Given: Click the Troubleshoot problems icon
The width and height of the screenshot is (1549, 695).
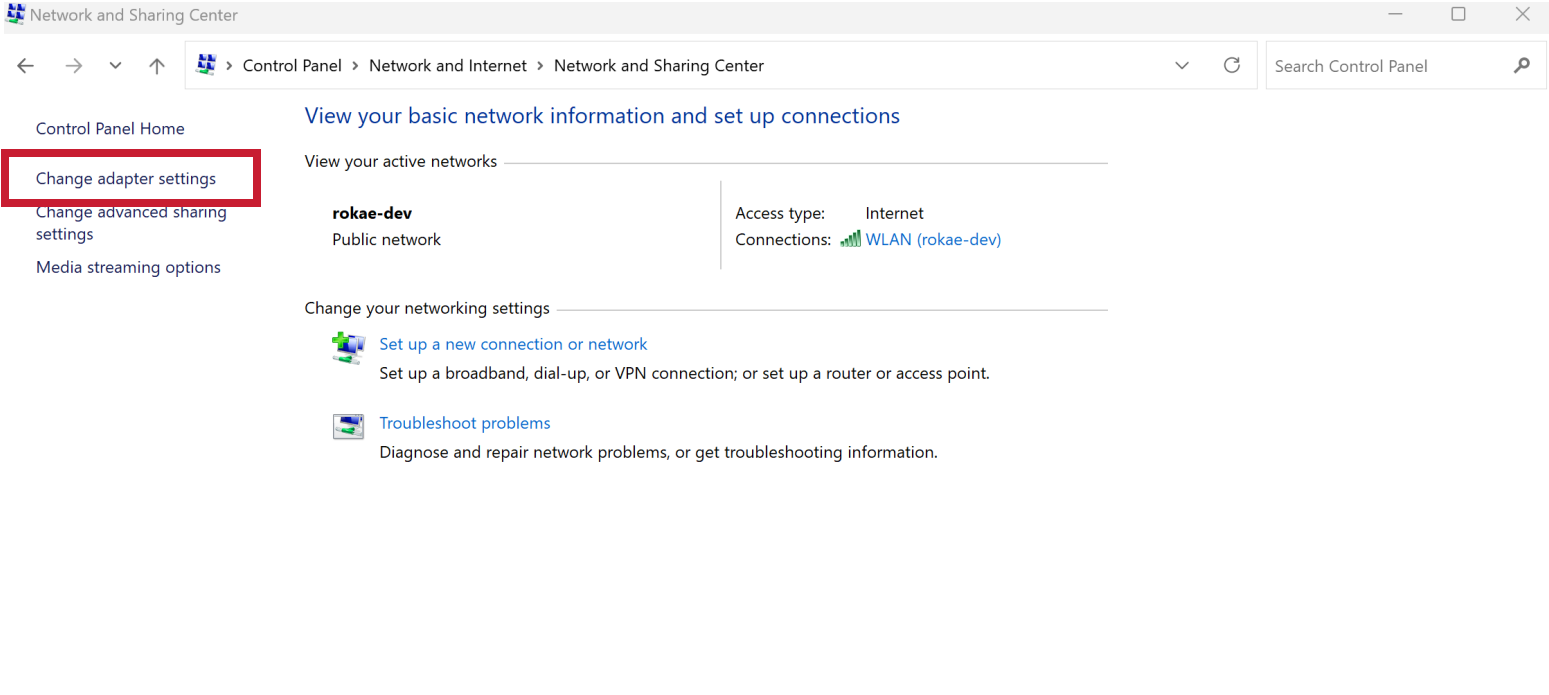Looking at the screenshot, I should point(348,427).
